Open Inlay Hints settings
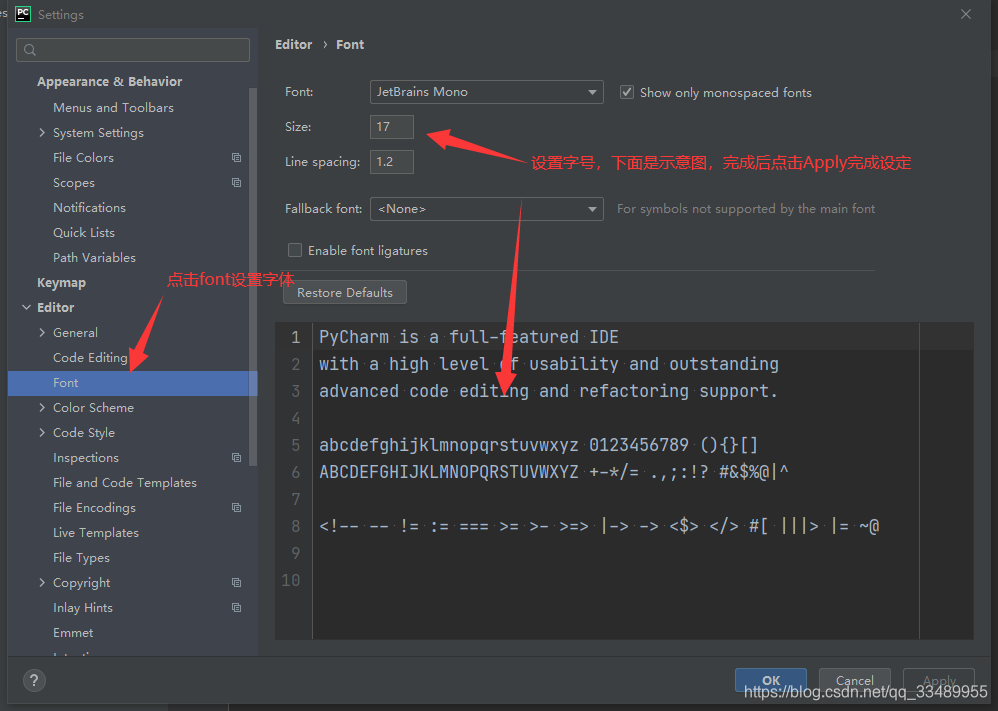Screen dimensions: 998x711 (83, 607)
